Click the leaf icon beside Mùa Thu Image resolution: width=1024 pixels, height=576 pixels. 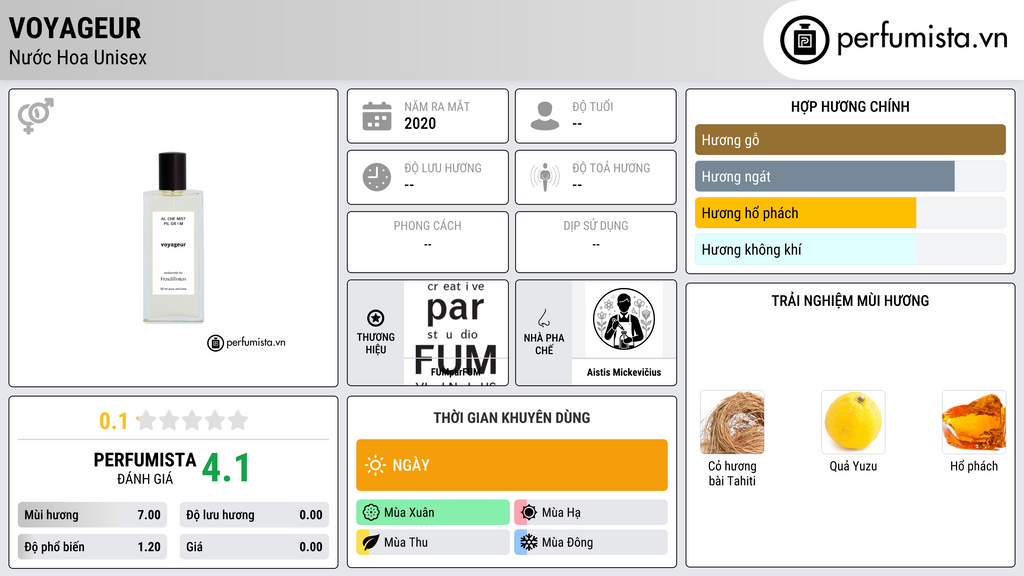(x=371, y=542)
